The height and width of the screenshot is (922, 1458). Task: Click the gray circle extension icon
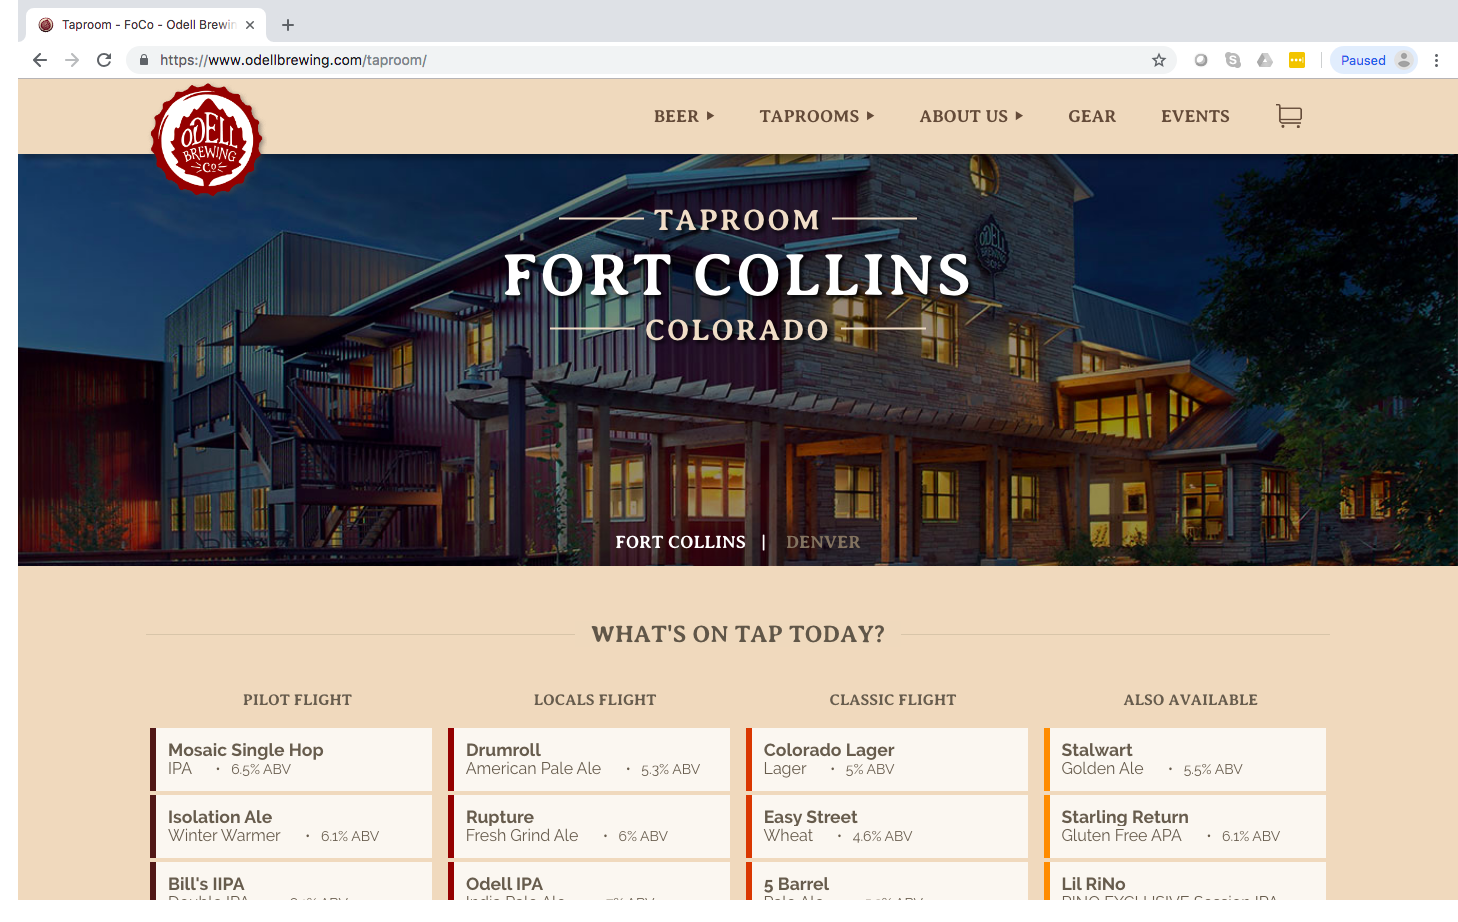1201,60
